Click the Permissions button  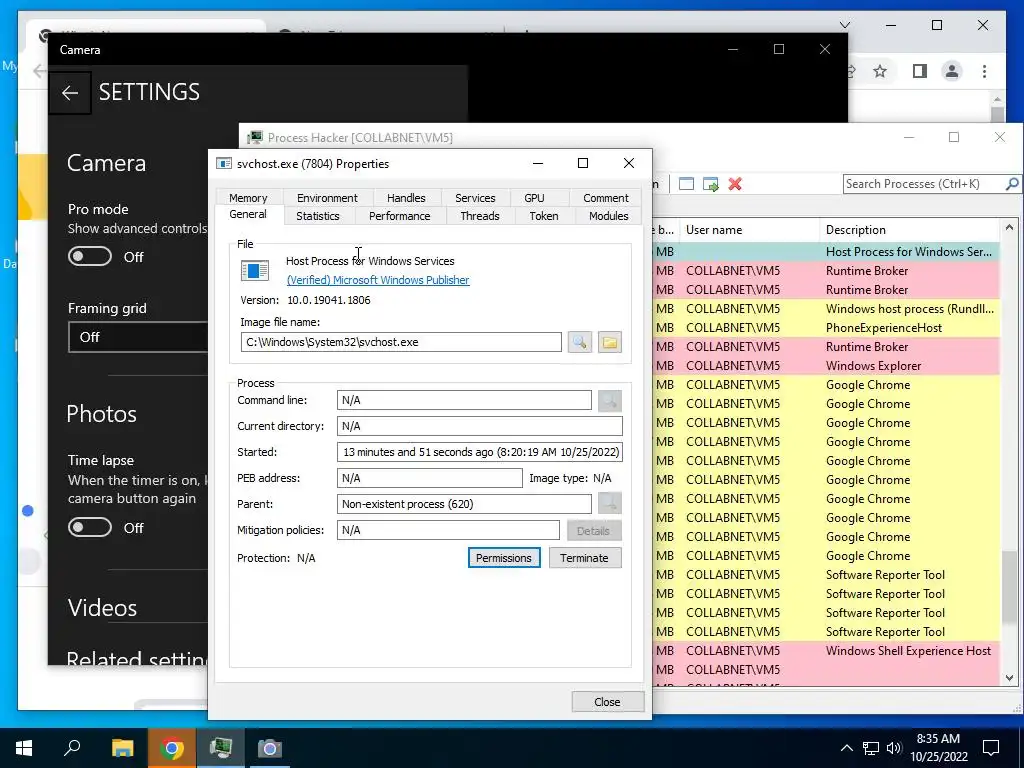(504, 558)
